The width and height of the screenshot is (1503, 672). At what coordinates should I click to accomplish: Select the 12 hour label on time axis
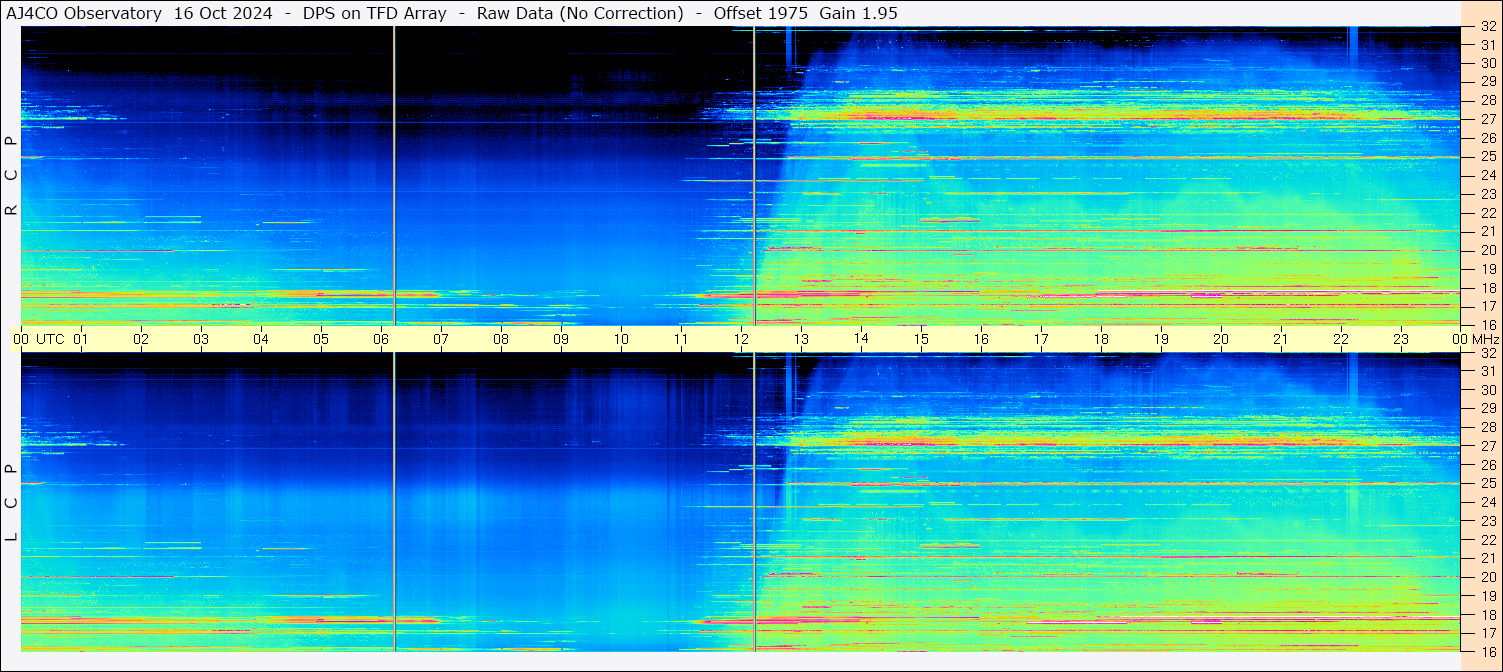(x=741, y=339)
